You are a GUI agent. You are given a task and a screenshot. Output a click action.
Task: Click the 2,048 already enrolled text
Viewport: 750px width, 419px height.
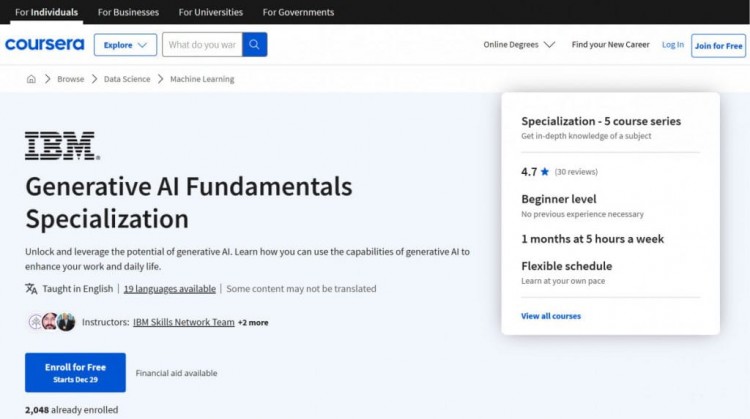(71, 410)
